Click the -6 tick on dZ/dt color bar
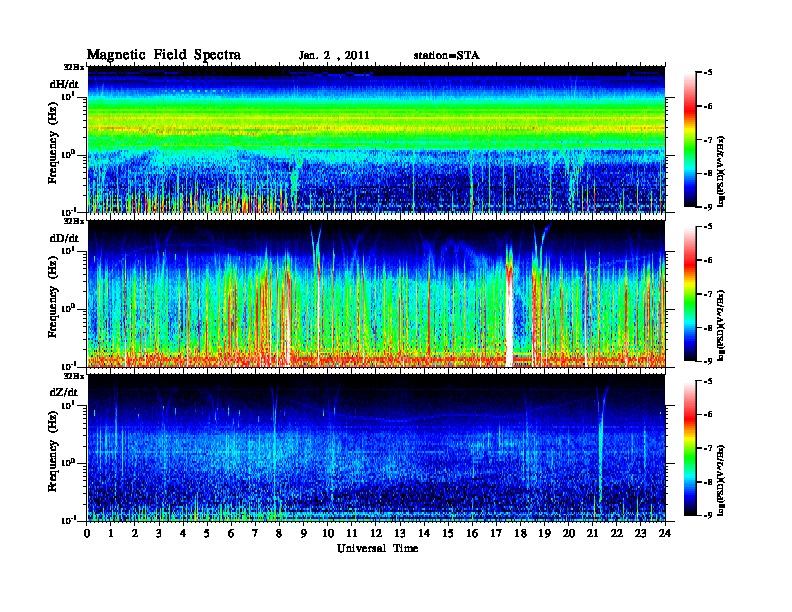This screenshot has width=792, height=612. 708,414
